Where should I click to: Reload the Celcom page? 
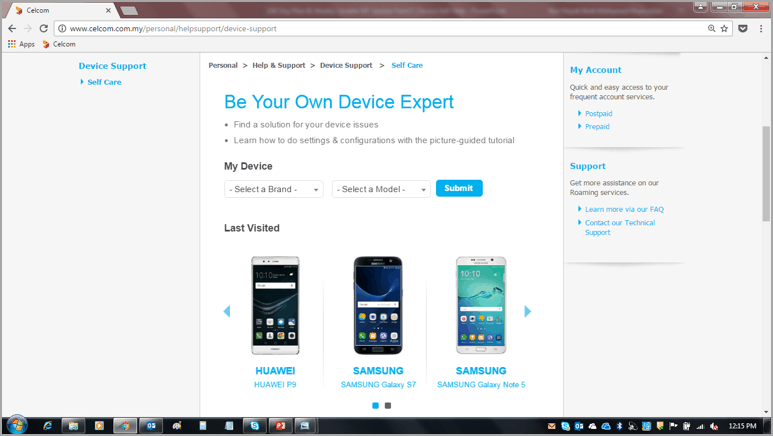tap(43, 29)
